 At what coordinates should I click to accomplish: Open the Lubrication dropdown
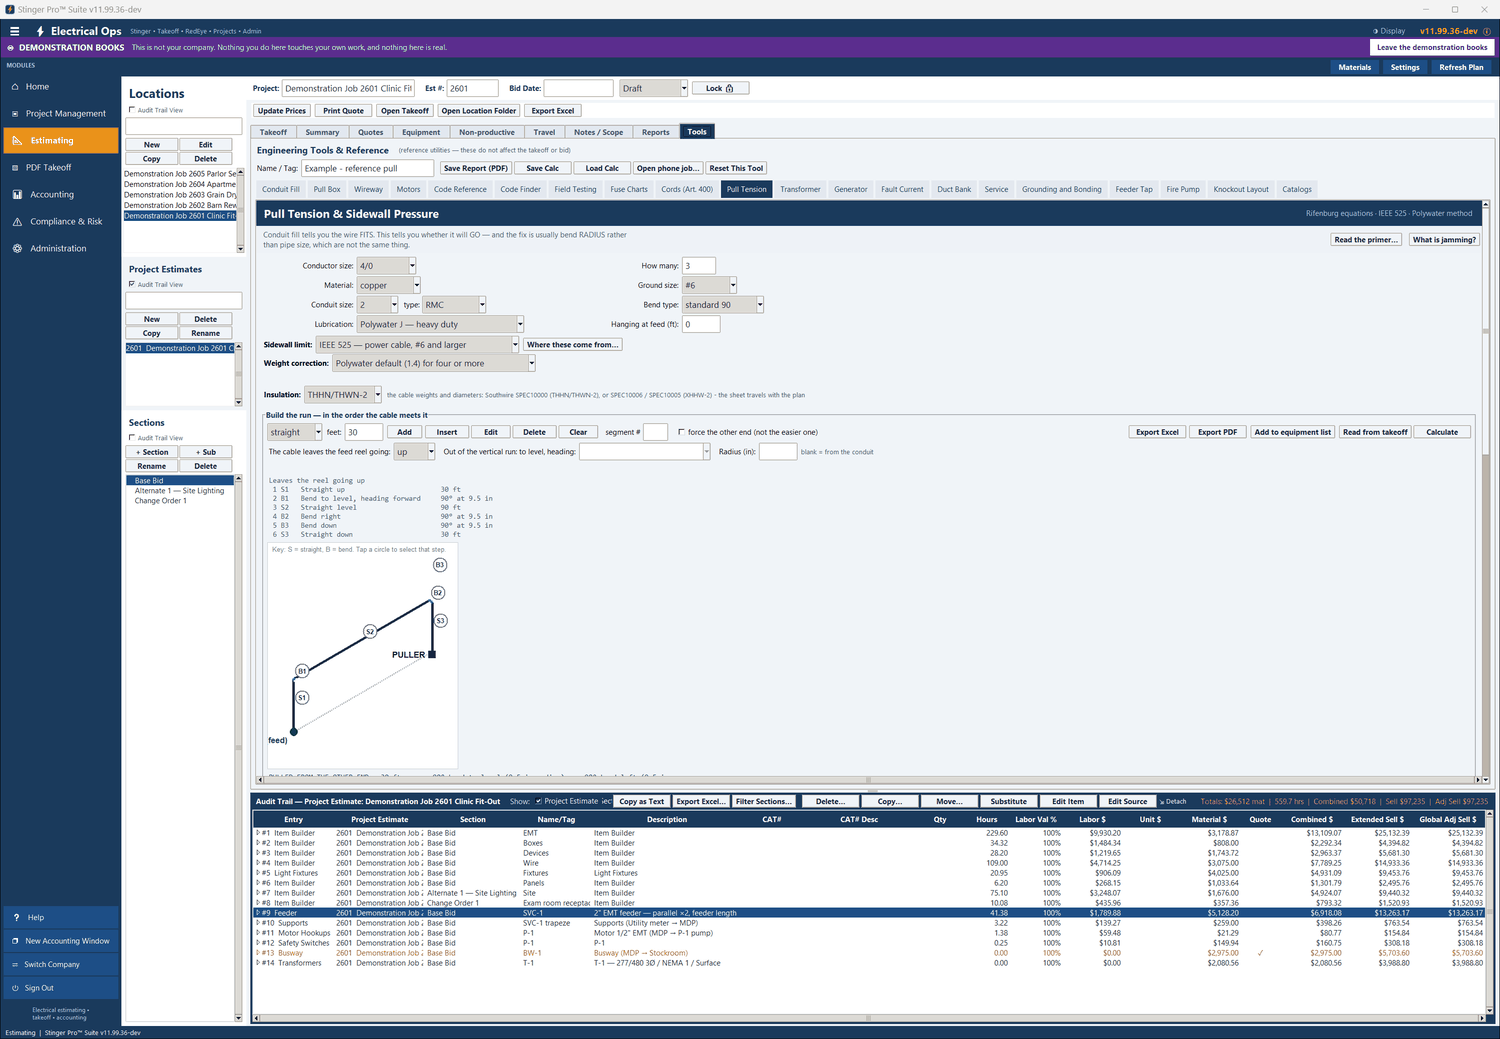440,324
